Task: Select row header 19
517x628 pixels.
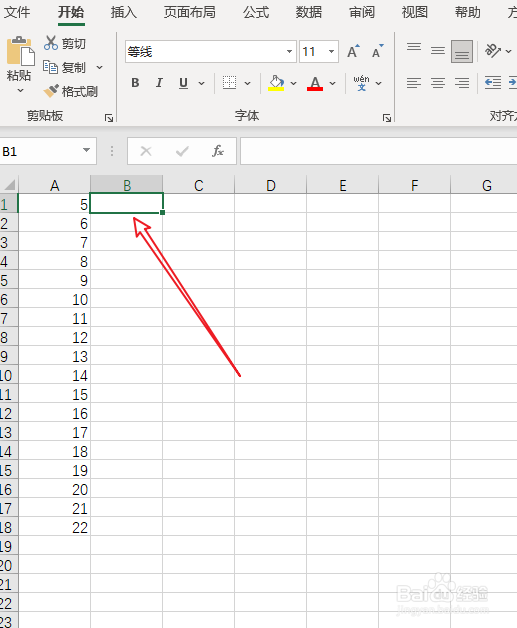Action: point(8,546)
